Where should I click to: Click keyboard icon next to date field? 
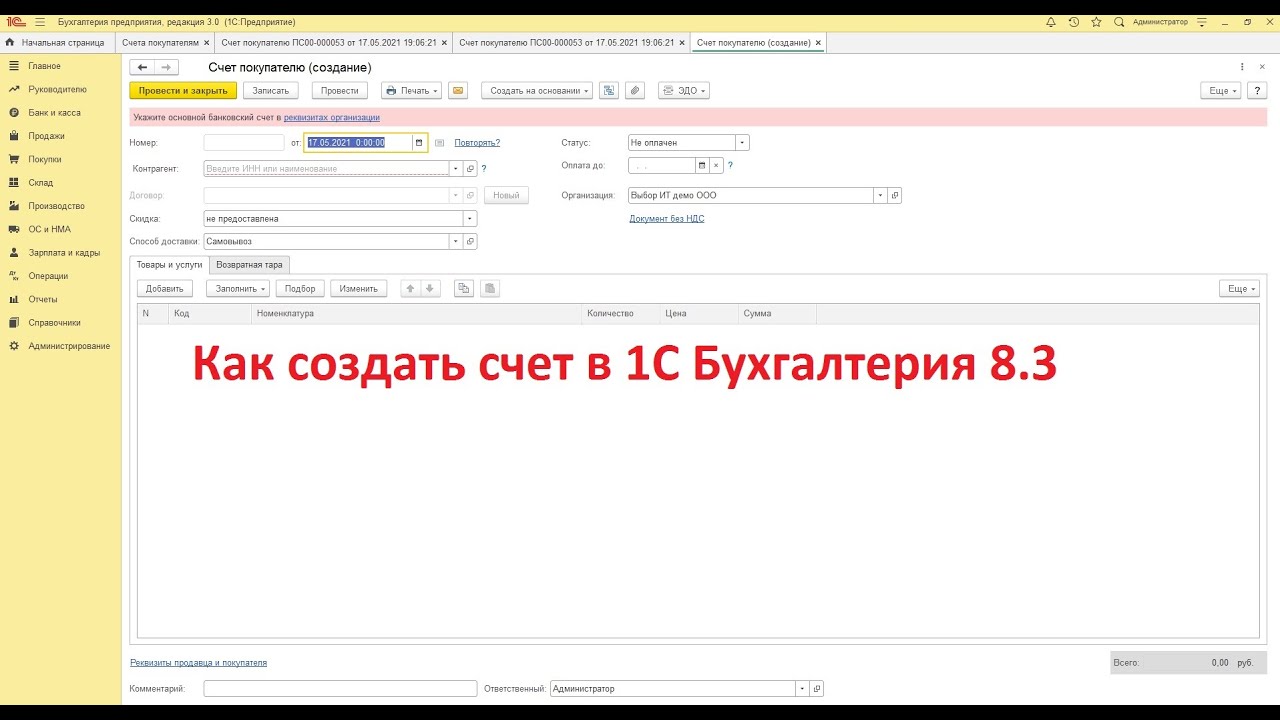(439, 143)
